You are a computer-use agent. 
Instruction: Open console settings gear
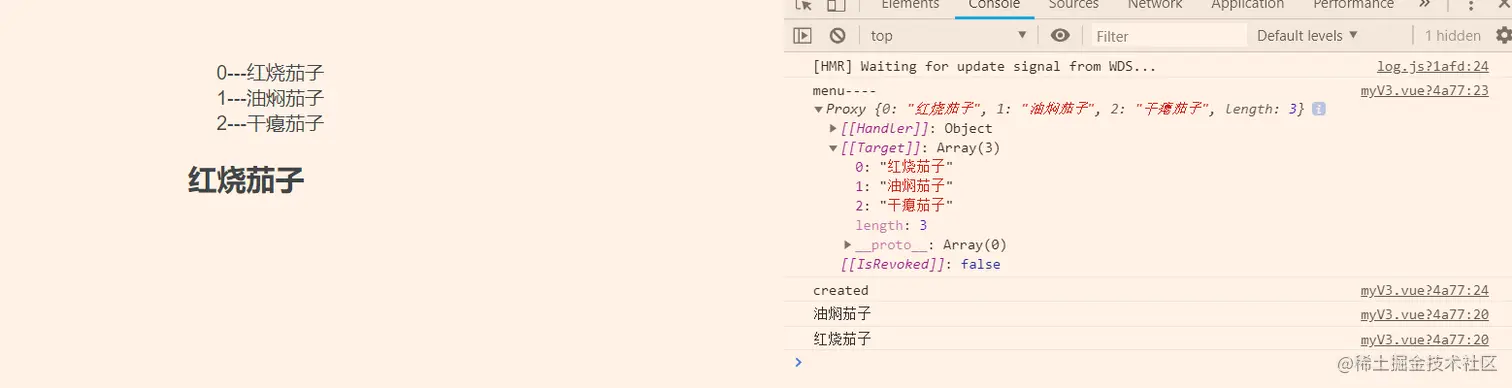(x=1503, y=36)
